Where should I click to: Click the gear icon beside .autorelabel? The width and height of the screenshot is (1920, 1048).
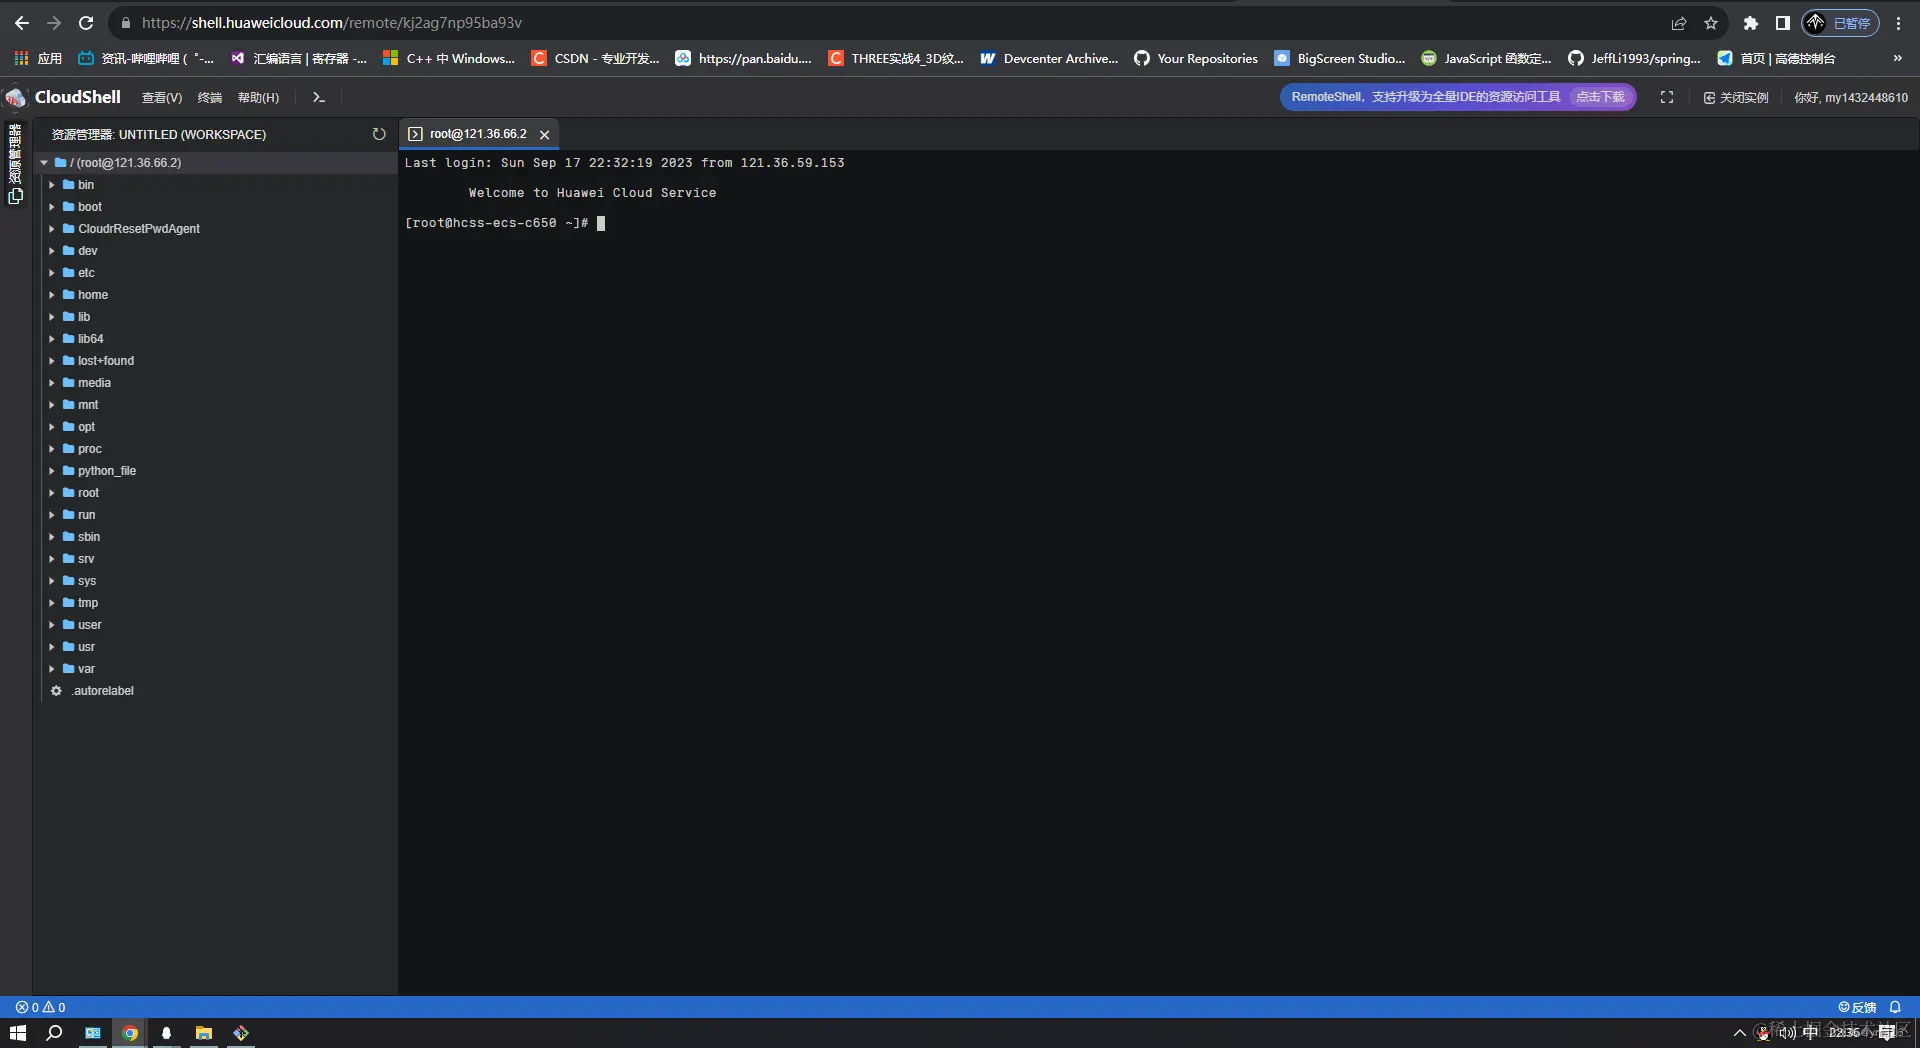[57, 690]
